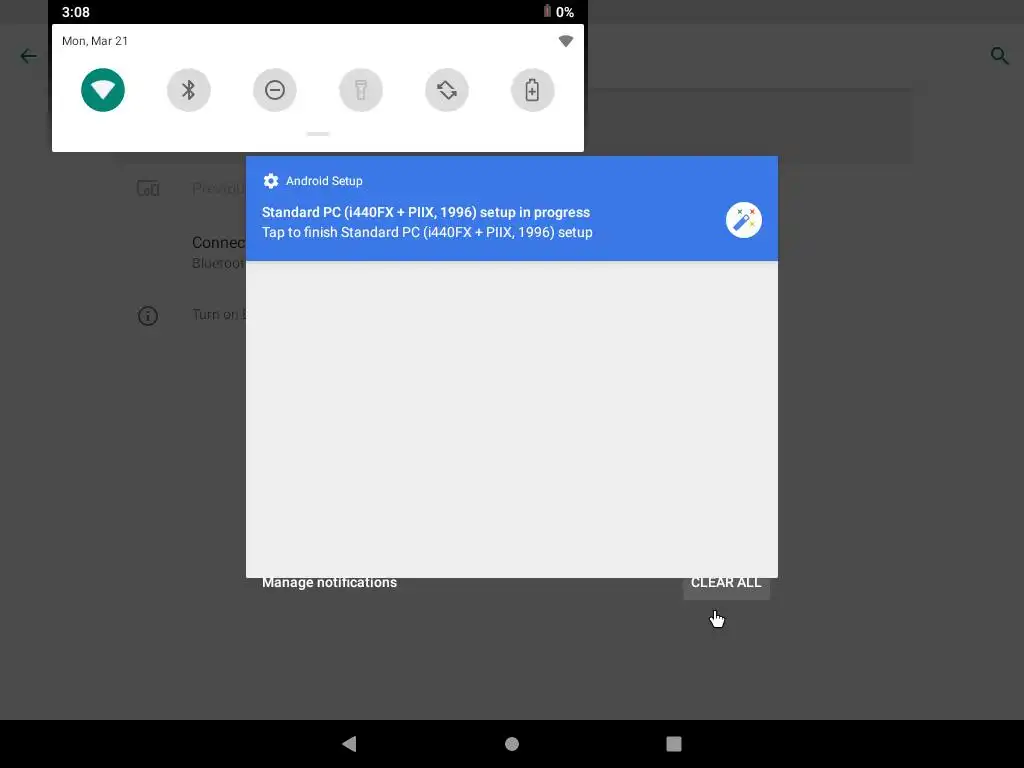Click the Turn on info circle icon

click(148, 316)
